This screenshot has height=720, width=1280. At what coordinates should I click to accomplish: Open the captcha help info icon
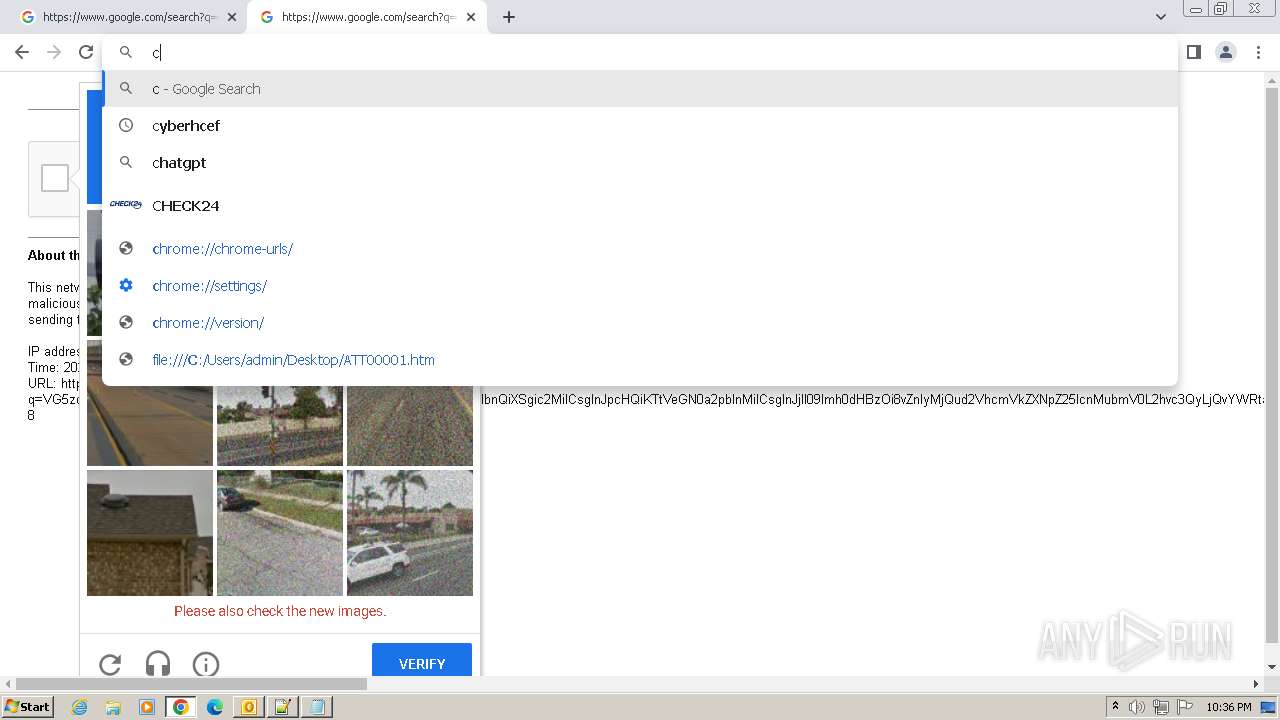[206, 664]
